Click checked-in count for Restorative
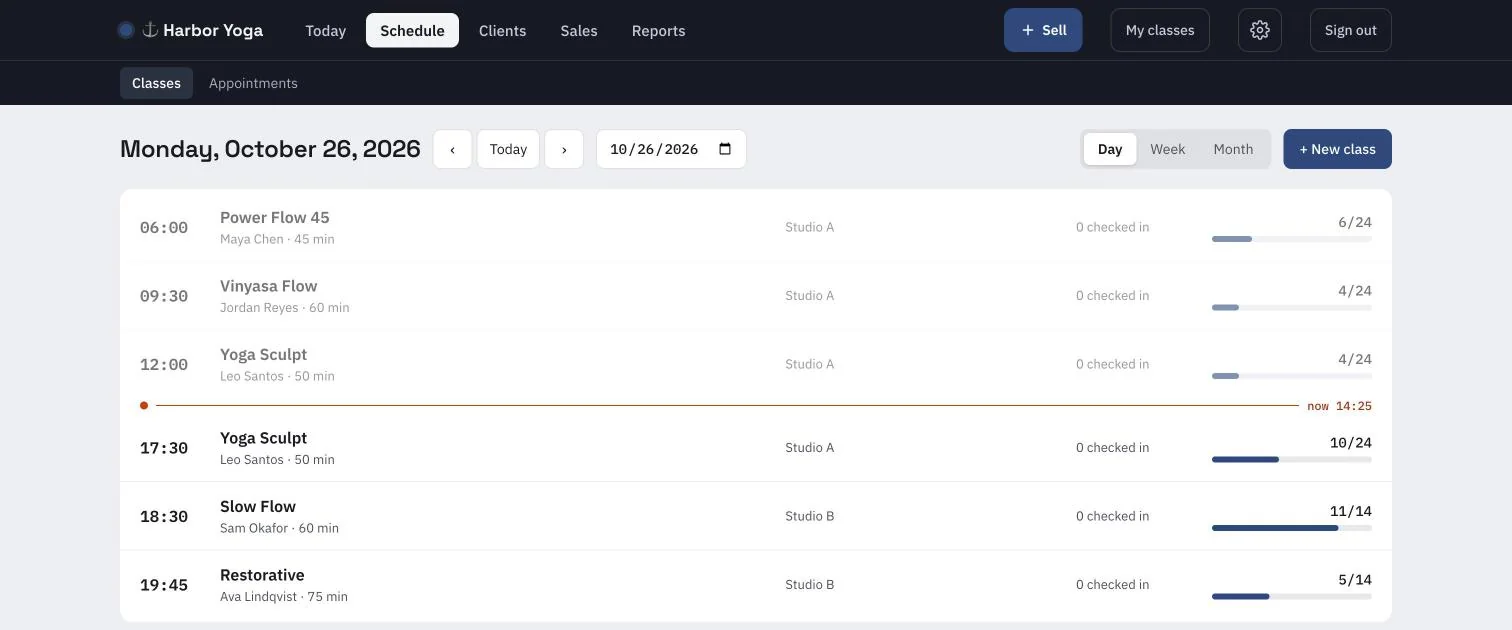The width and height of the screenshot is (1512, 630). [1113, 585]
